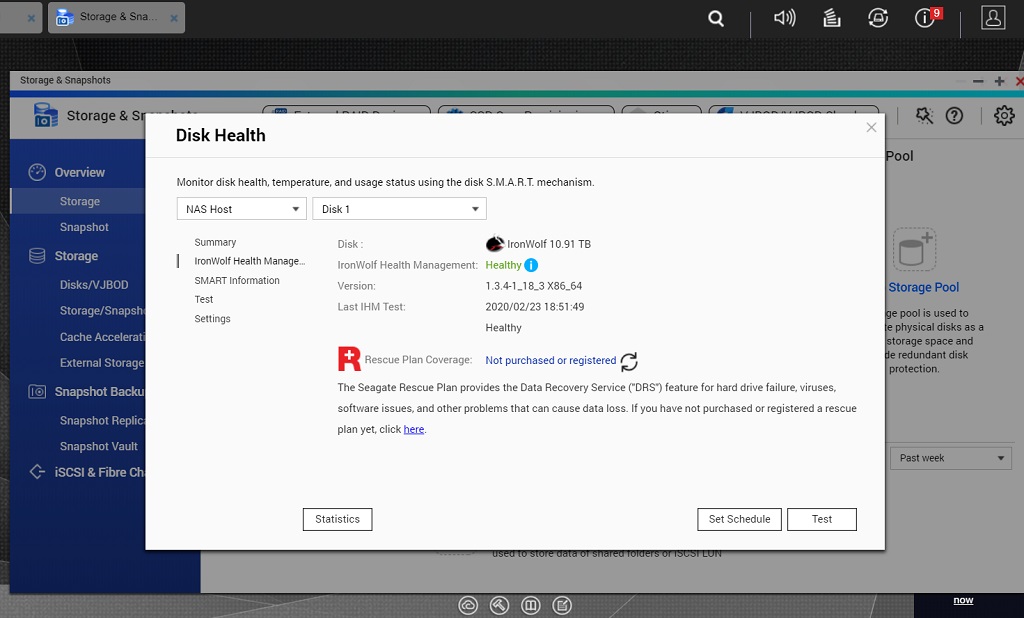Open Storage/Snapshots in sidebar
The width and height of the screenshot is (1024, 618).
pyautogui.click(x=102, y=311)
